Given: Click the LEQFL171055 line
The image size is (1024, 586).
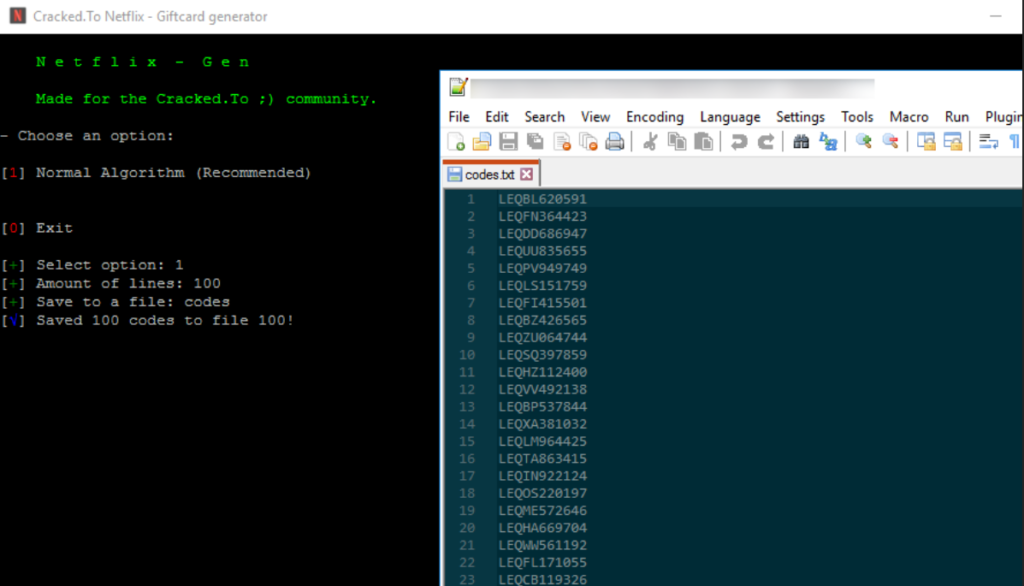Looking at the screenshot, I should tap(543, 562).
